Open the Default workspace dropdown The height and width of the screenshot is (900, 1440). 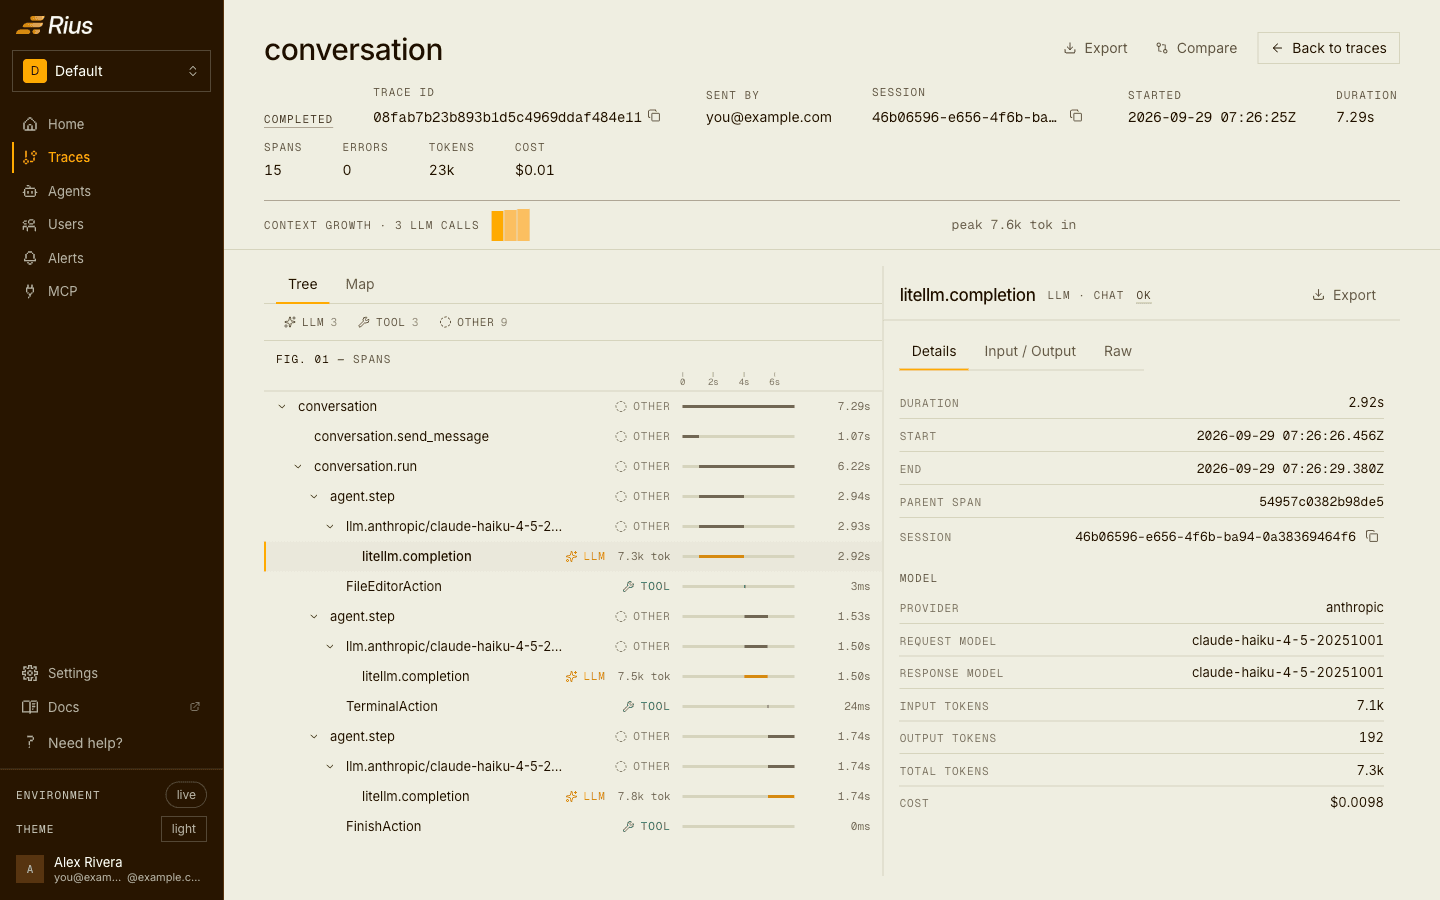click(x=111, y=71)
